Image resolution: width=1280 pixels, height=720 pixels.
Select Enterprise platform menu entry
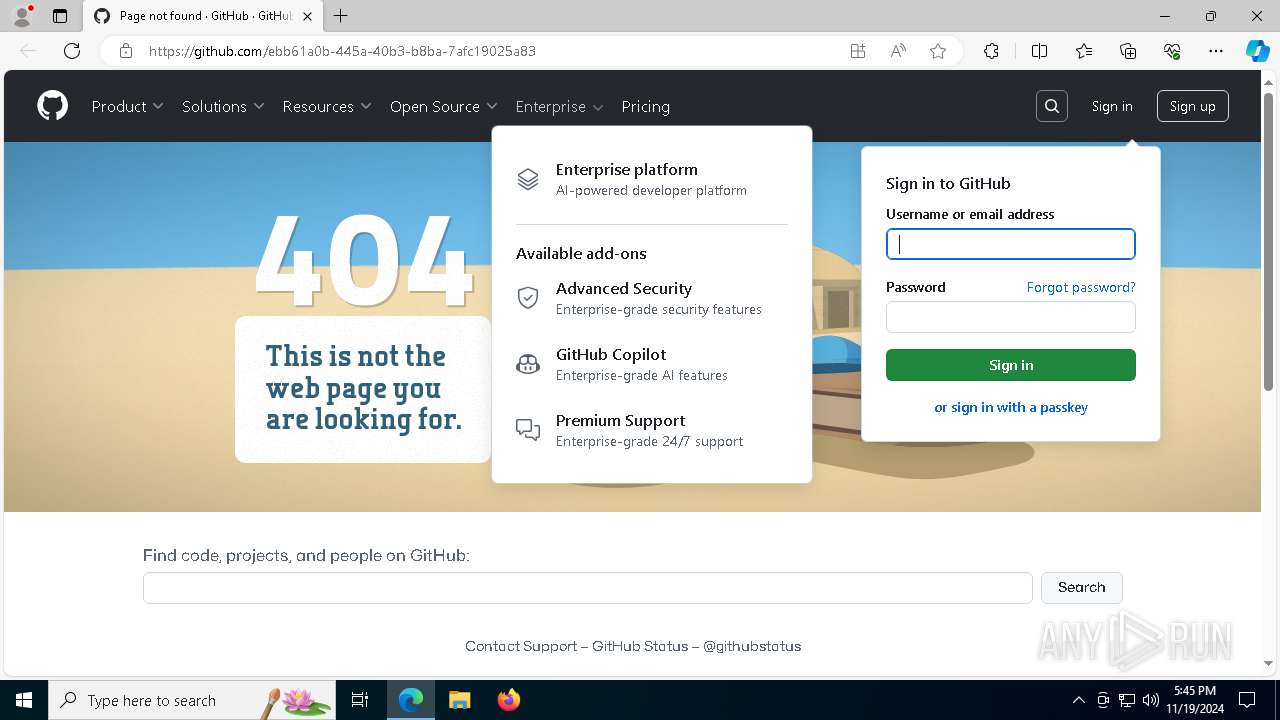[x=651, y=179]
